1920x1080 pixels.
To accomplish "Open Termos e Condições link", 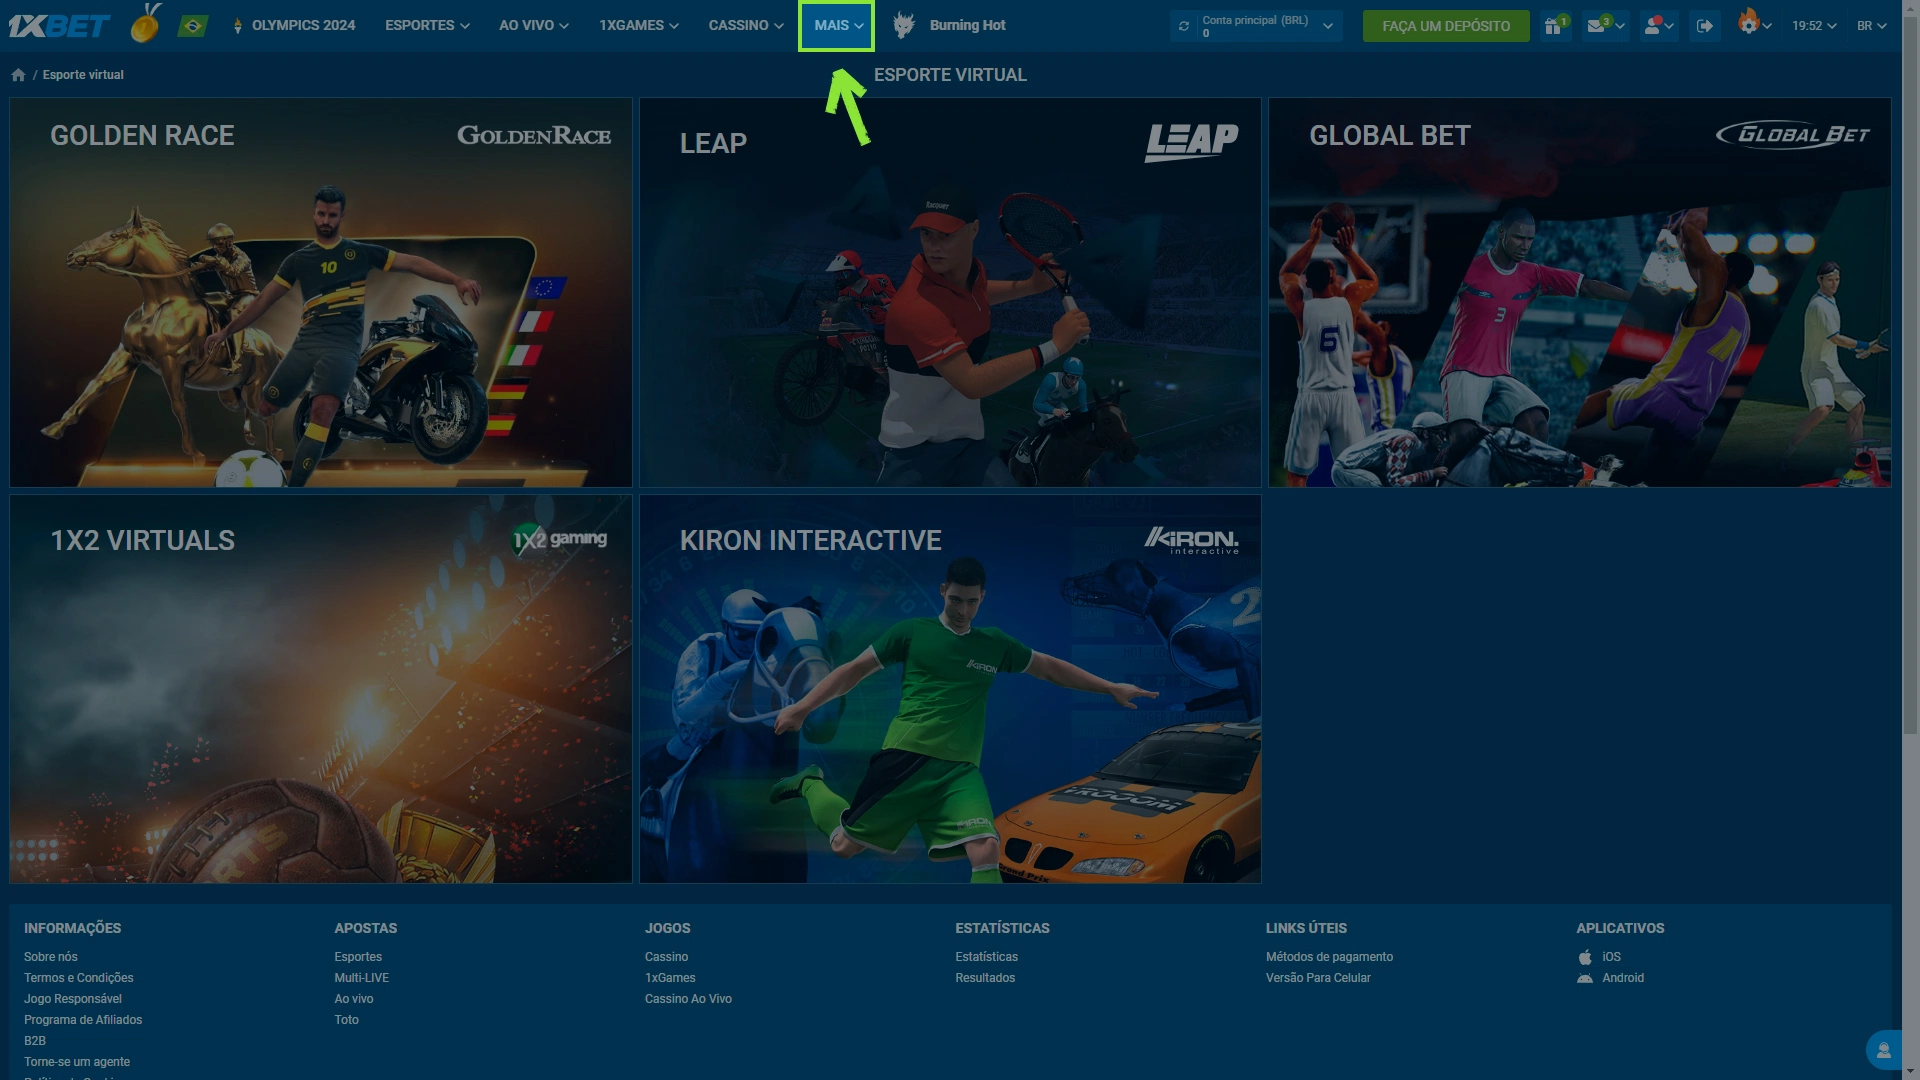I will pyautogui.click(x=79, y=978).
